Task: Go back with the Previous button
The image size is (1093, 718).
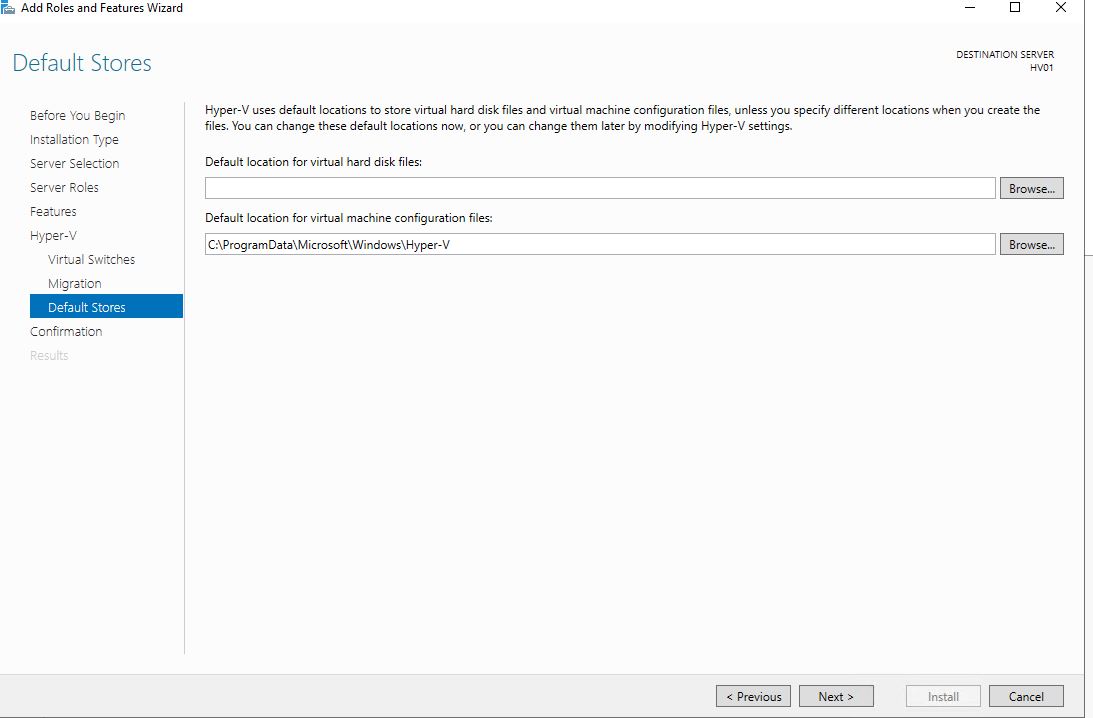Action: click(x=753, y=696)
